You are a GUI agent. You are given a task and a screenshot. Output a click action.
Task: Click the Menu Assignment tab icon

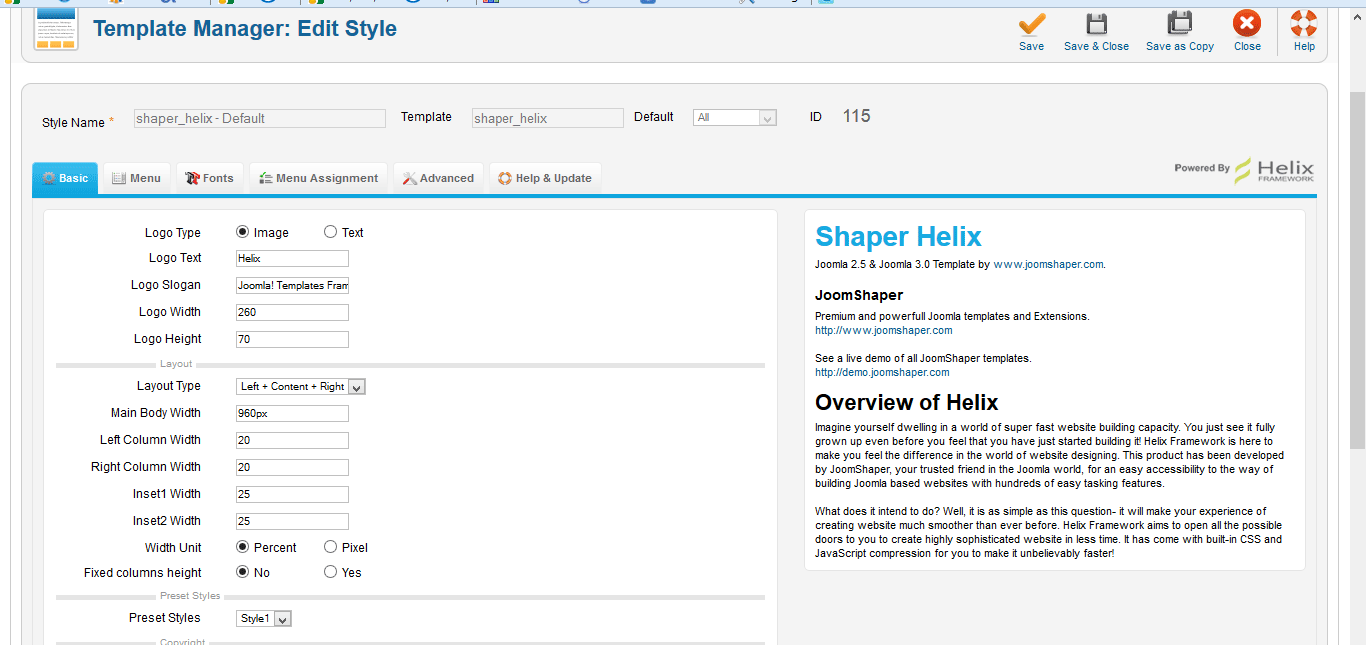[x=266, y=178]
